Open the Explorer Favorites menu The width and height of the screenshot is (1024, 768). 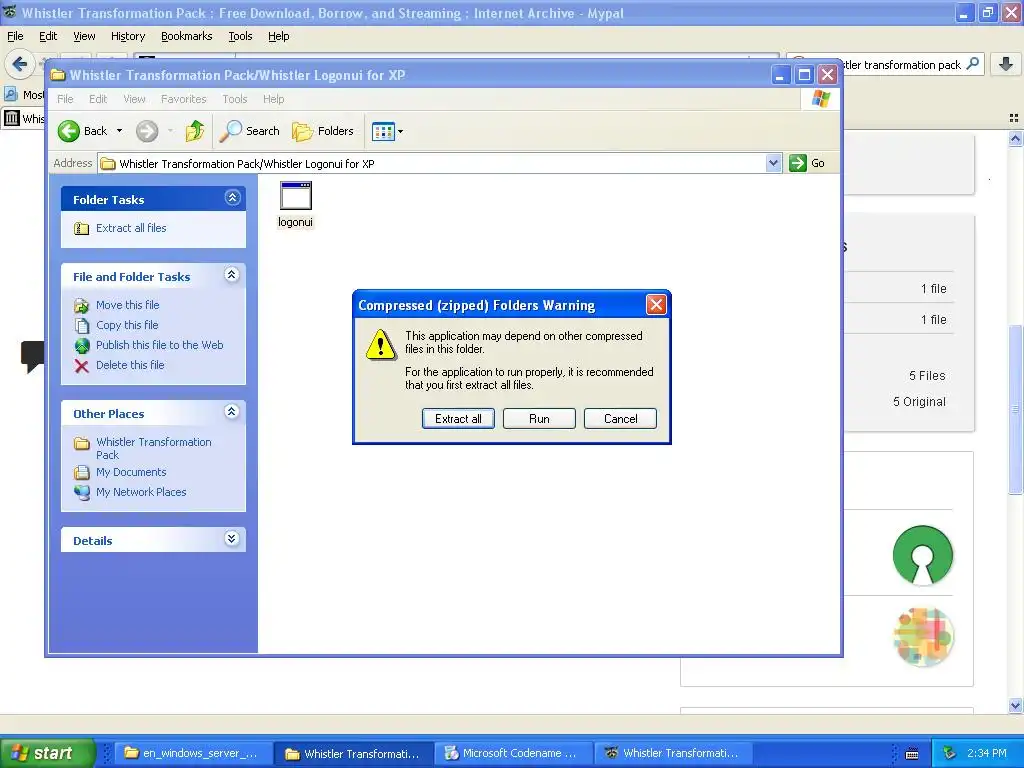[x=184, y=99]
